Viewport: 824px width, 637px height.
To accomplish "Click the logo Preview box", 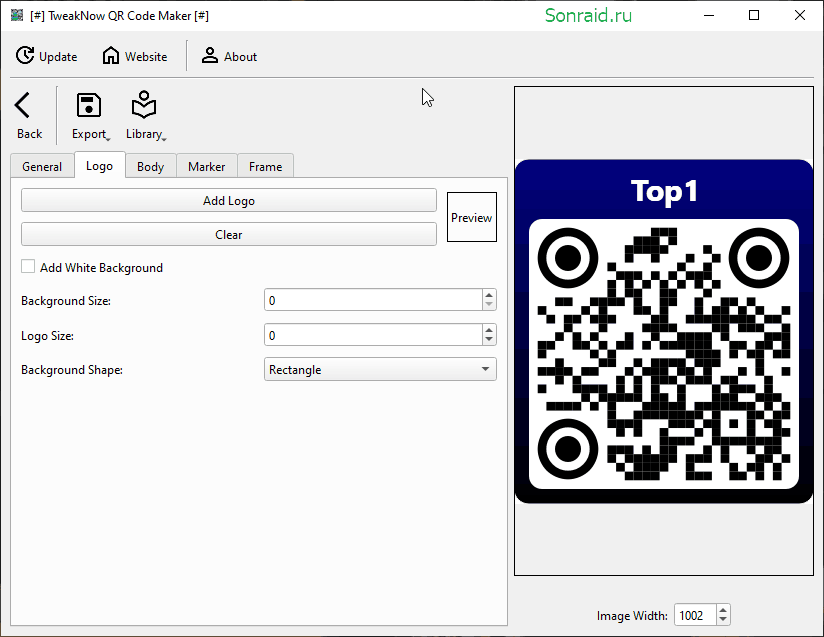I will (x=471, y=217).
